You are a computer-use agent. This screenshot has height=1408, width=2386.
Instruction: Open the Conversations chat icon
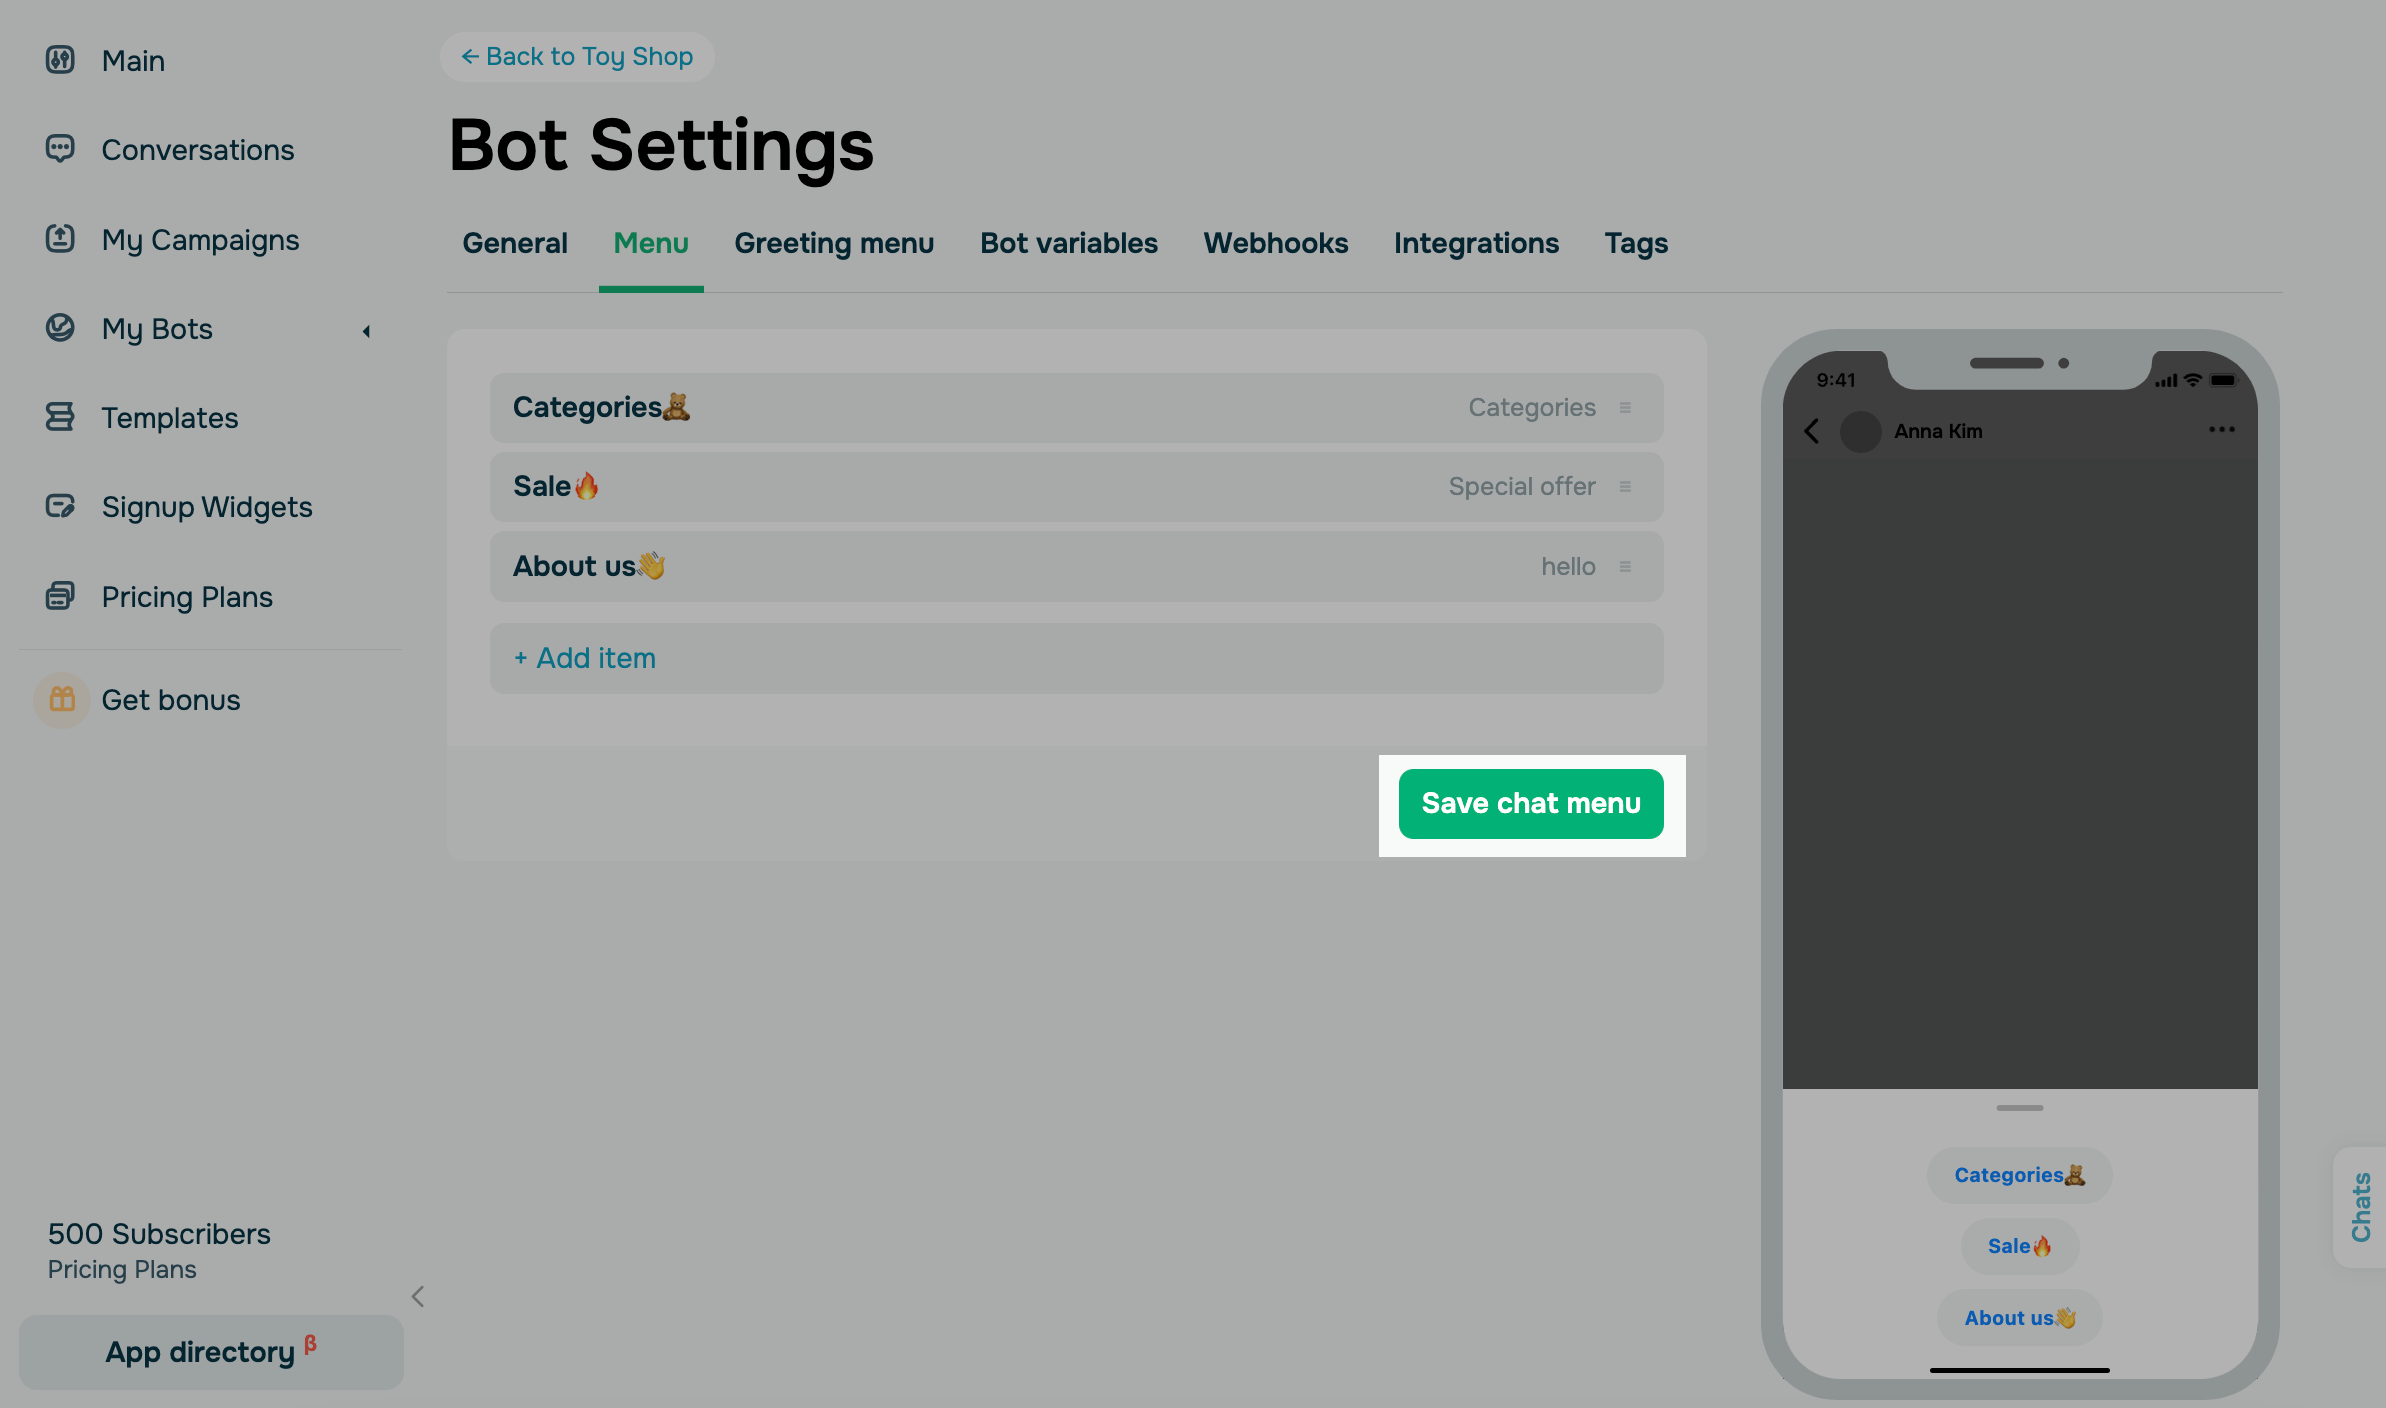click(x=60, y=149)
